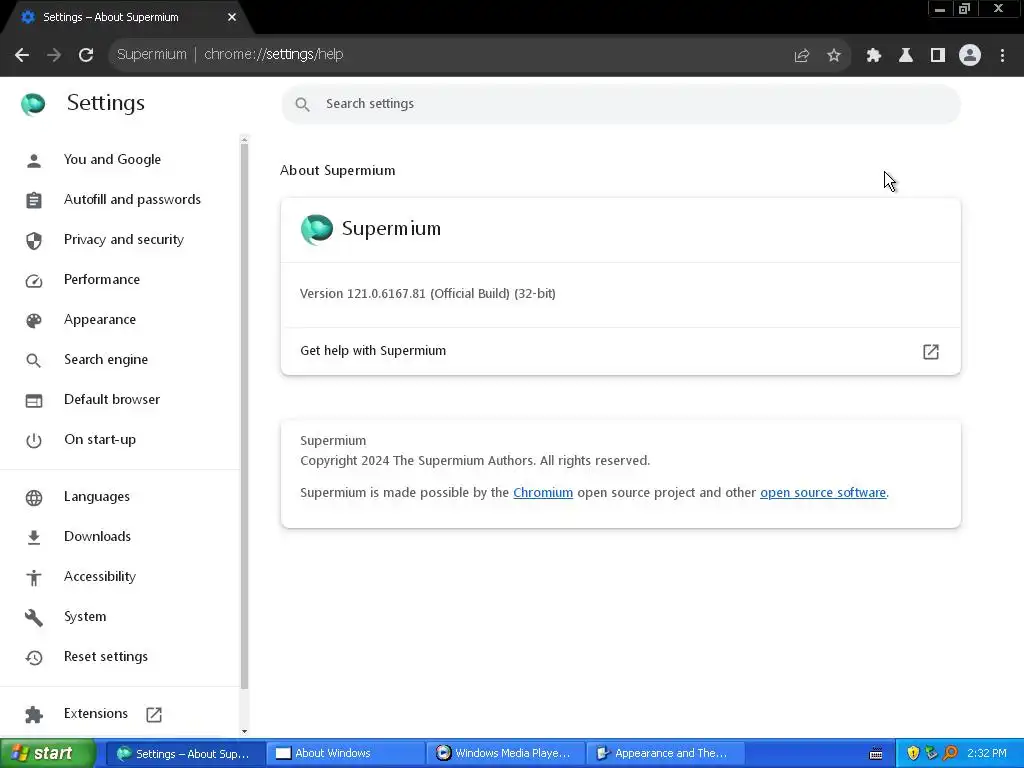
Task: Click the shield icon for Privacy and security
Action: click(x=33, y=240)
